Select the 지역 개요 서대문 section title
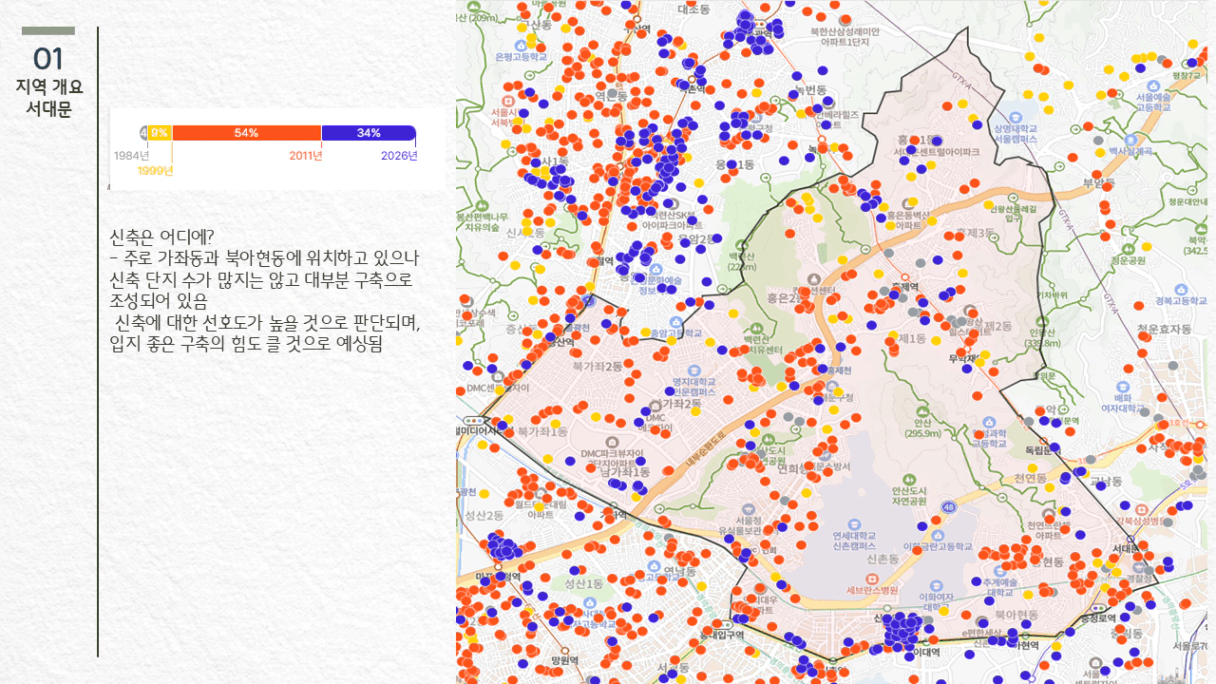 [50, 98]
